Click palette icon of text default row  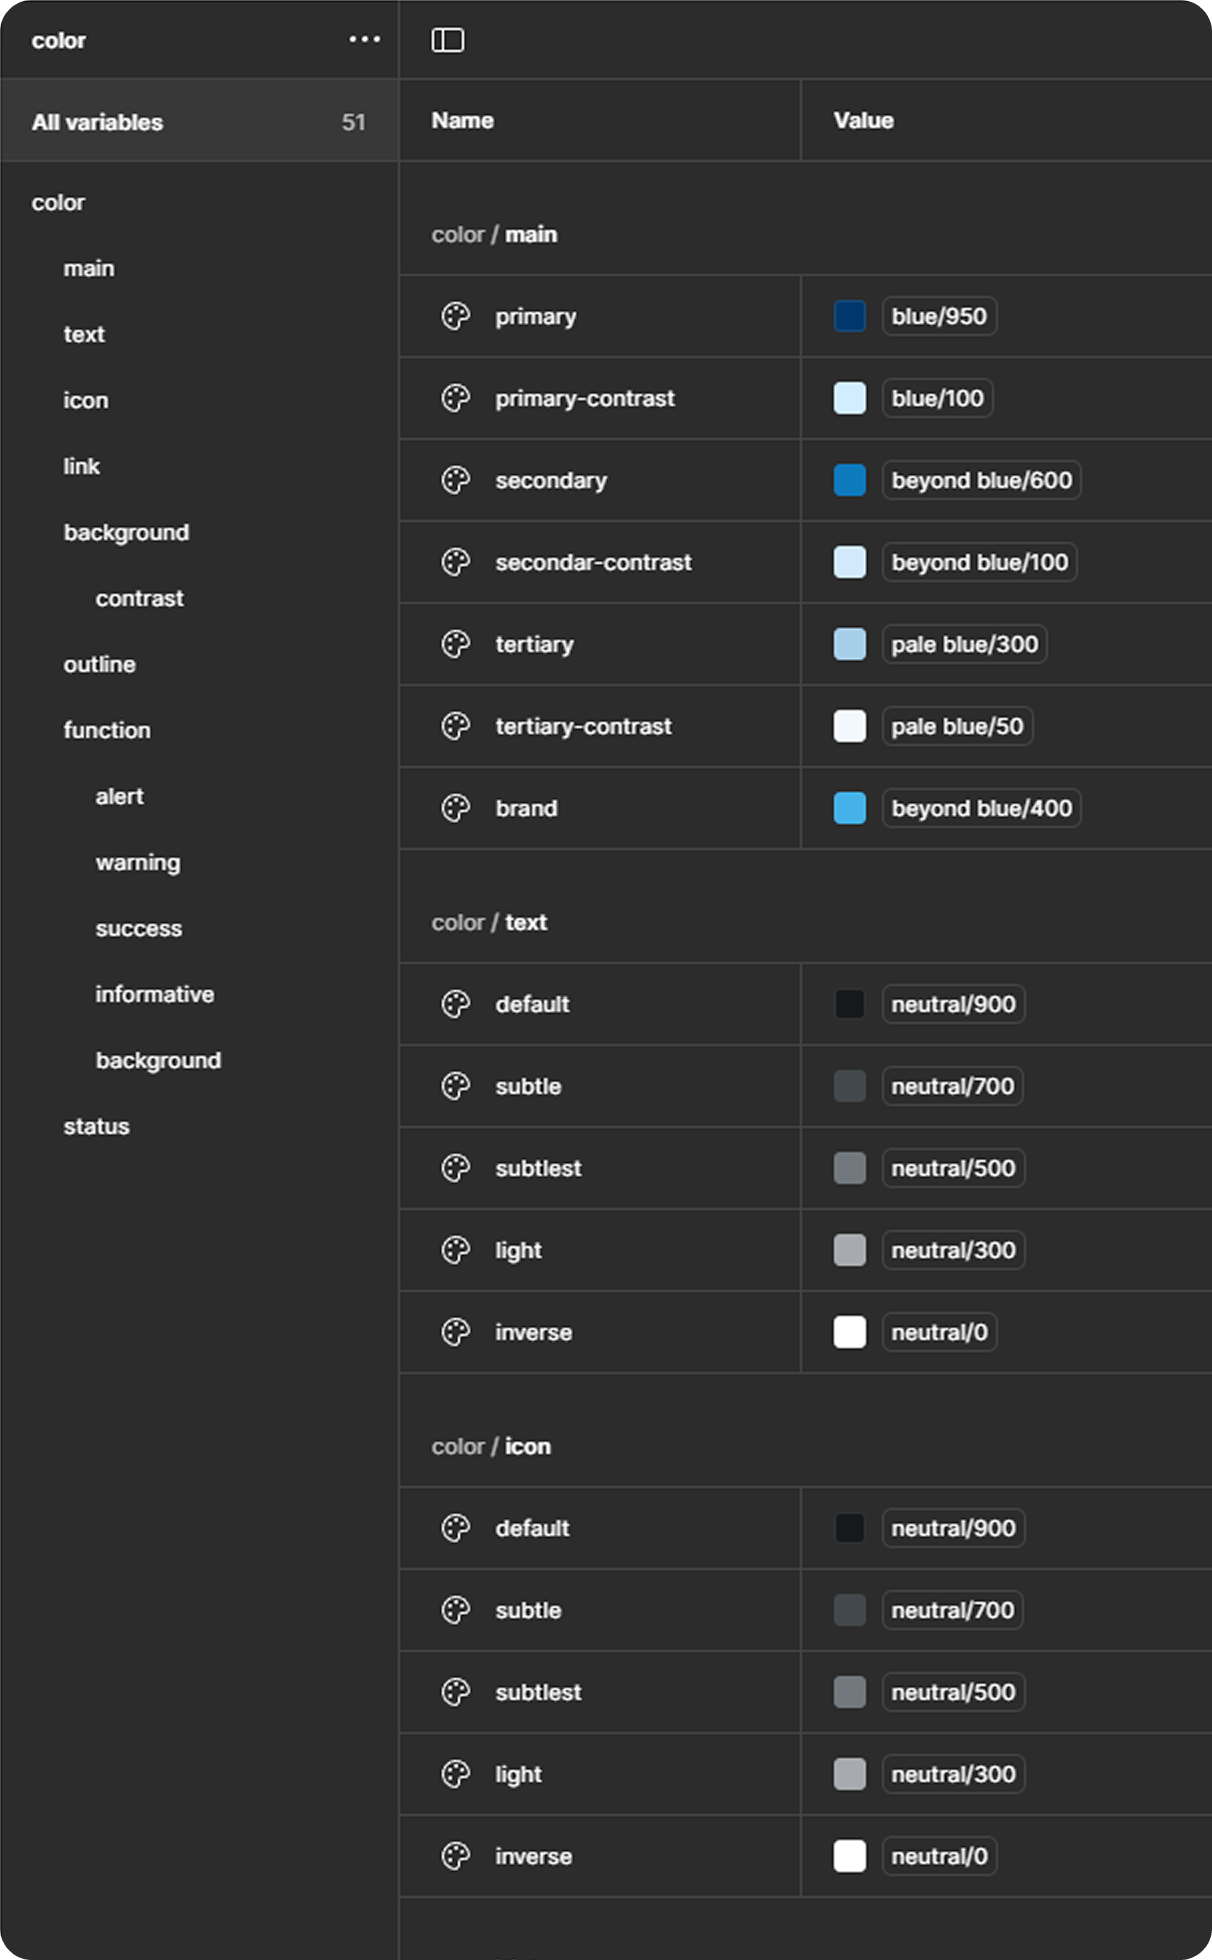(x=456, y=1004)
